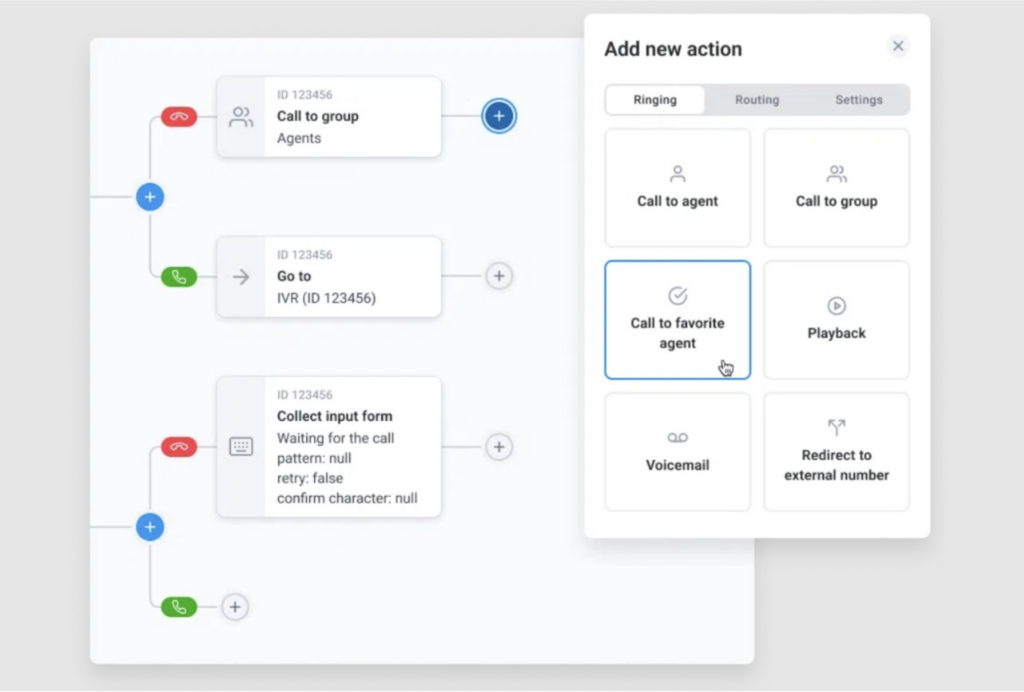Viewport: 1024px width, 692px height.
Task: Click the plus next to the bottom green phone
Action: (x=235, y=607)
